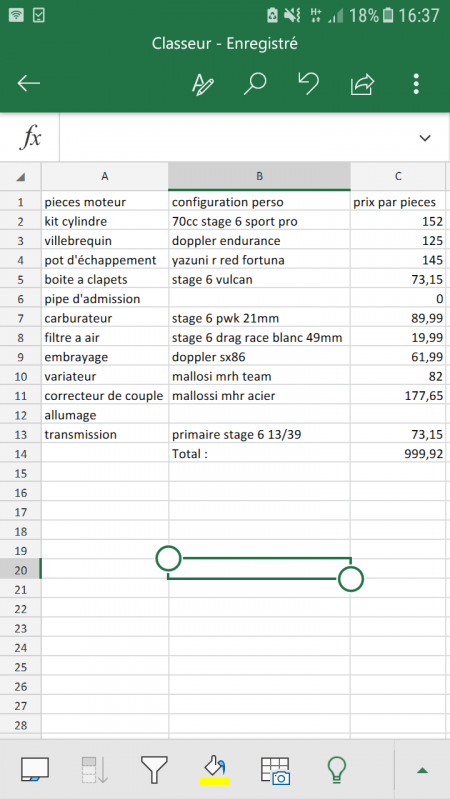The image size is (450, 800).
Task: Show the keyboard card view icon
Action: pyautogui.click(x=35, y=769)
